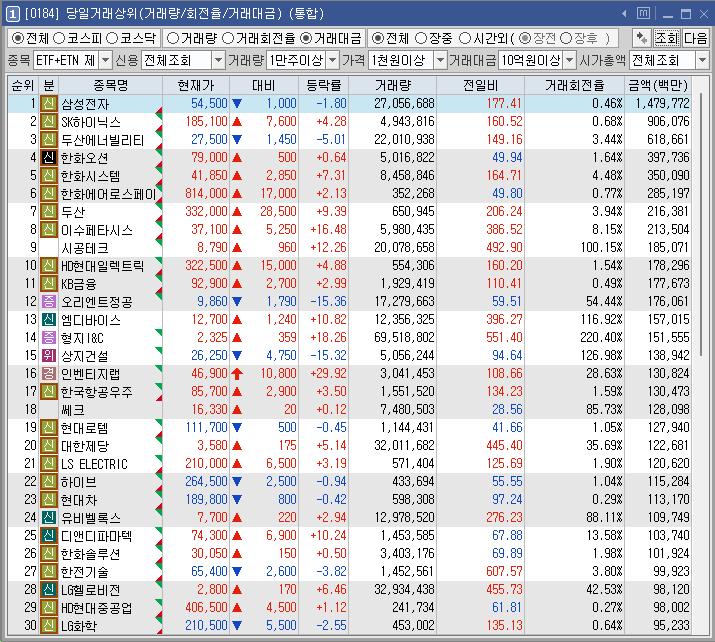Image resolution: width=715 pixels, height=642 pixels.
Task: Open the 거래대금 10억원이상 dropdown
Action: [x=570, y=60]
